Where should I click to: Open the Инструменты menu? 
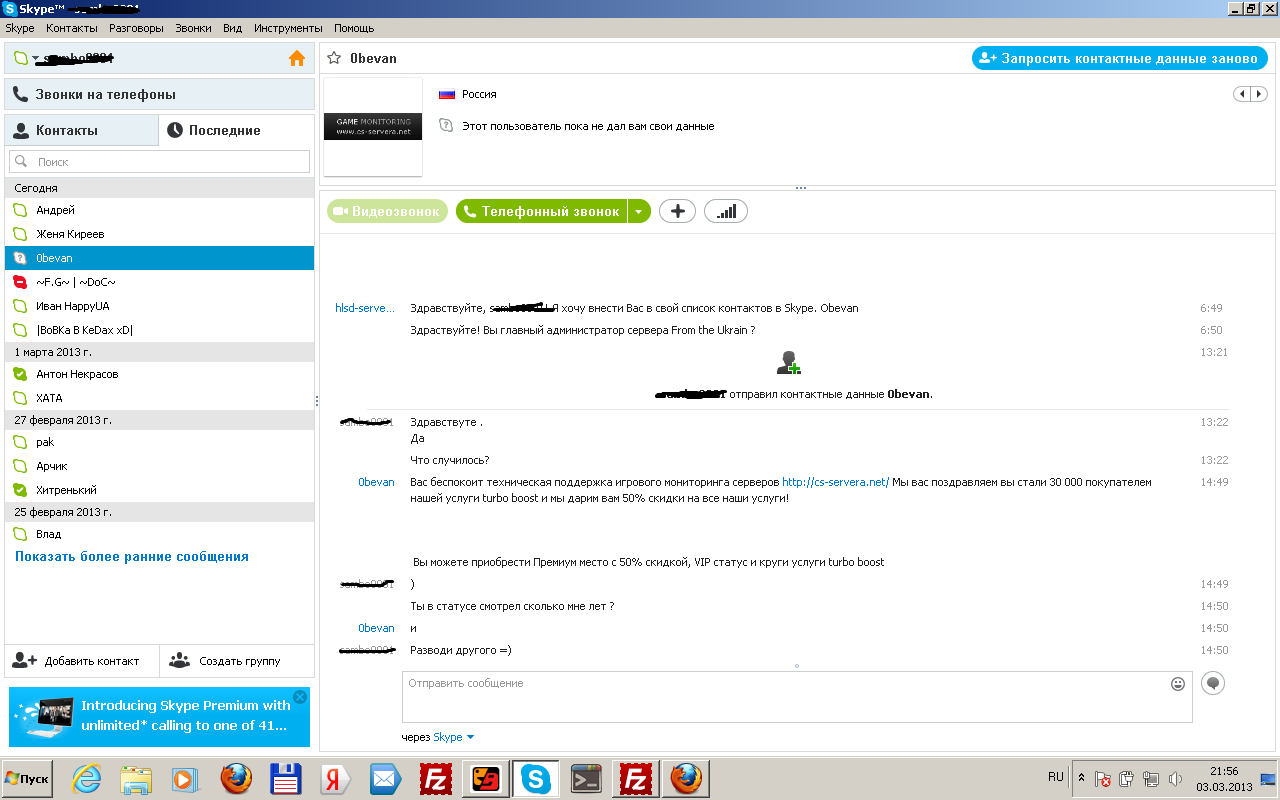[288, 28]
